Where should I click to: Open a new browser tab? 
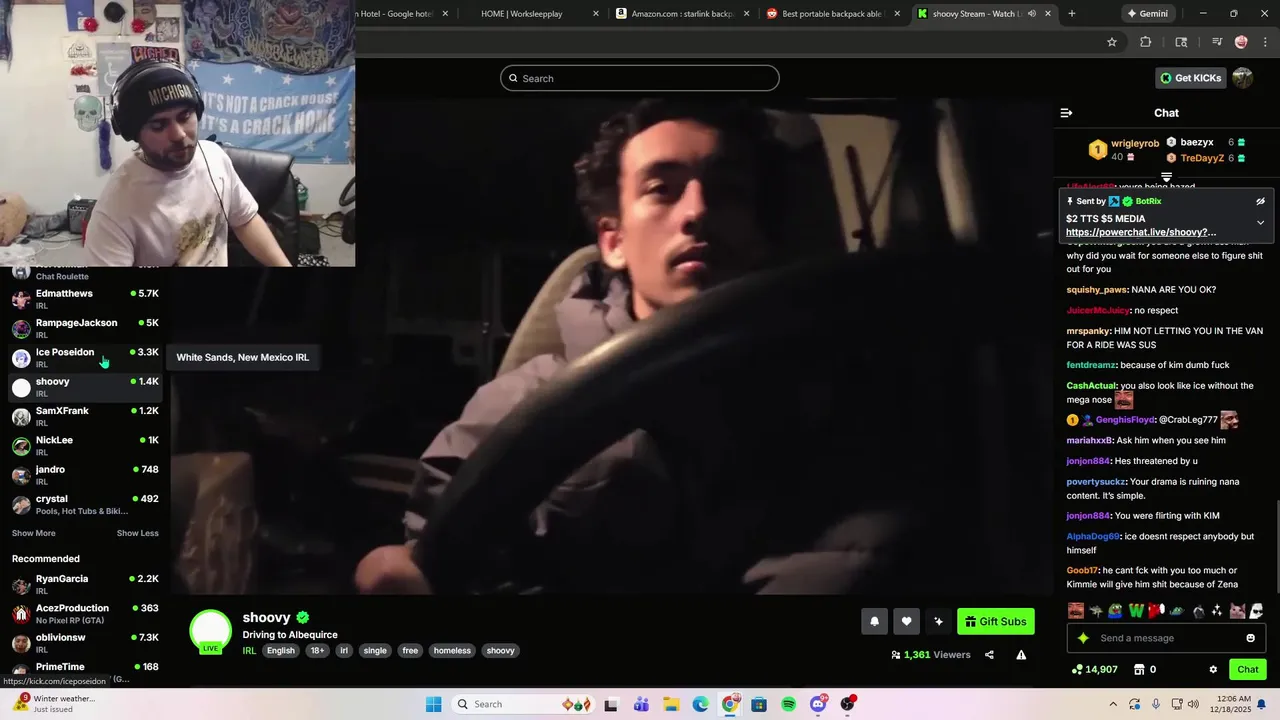point(1071,14)
